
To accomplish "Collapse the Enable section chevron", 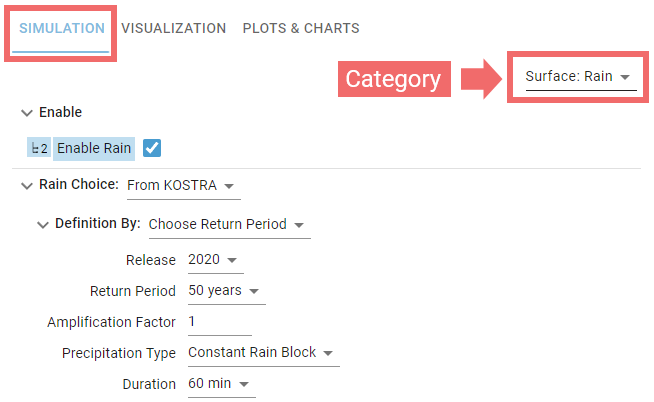I will tap(26, 113).
